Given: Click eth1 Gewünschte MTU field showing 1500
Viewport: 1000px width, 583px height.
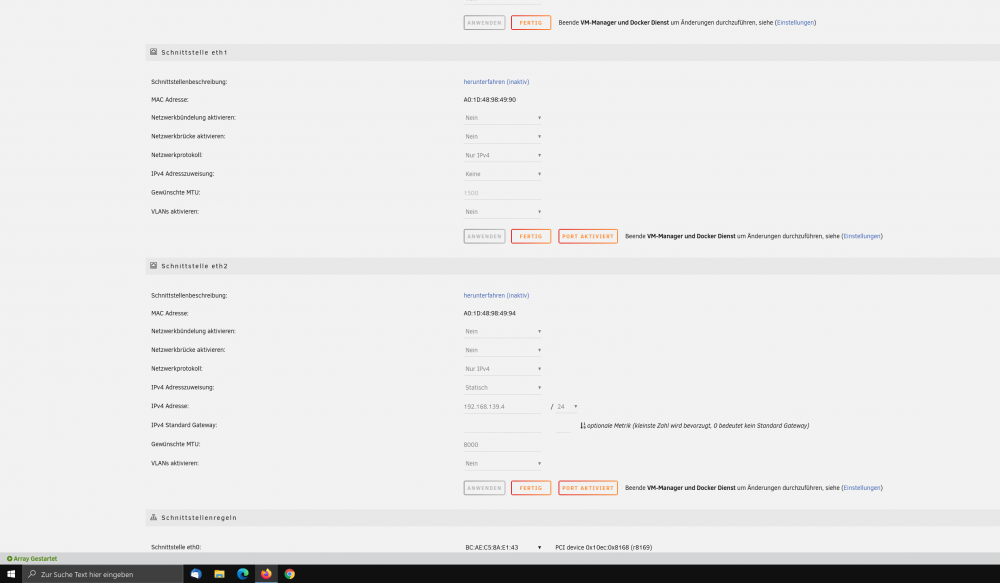Looking at the screenshot, I should [x=503, y=193].
